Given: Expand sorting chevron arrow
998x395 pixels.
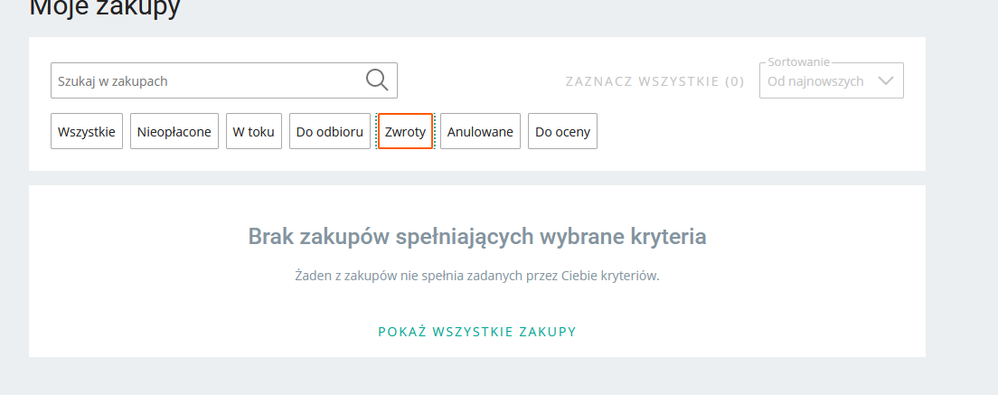Looking at the screenshot, I should coord(886,81).
